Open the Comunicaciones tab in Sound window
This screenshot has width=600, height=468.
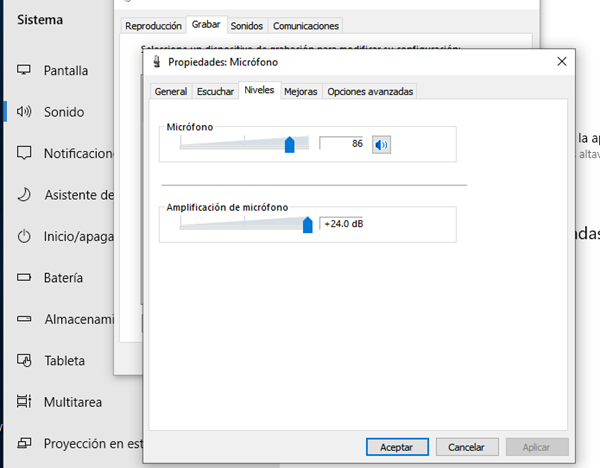point(306,26)
